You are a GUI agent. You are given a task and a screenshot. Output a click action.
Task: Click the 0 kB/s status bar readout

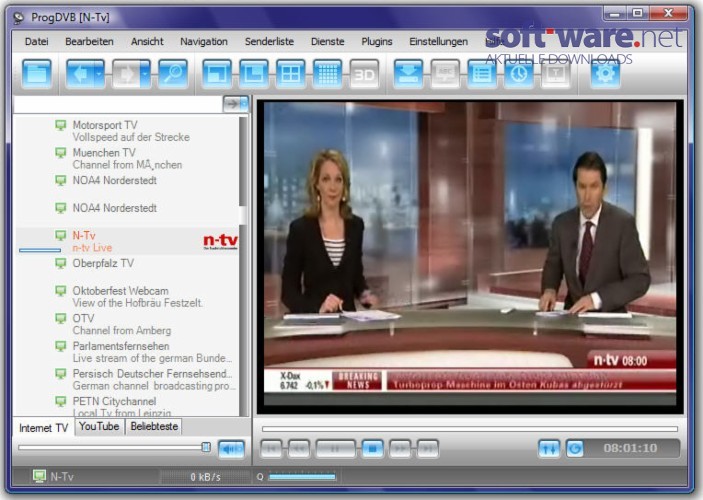click(x=205, y=477)
